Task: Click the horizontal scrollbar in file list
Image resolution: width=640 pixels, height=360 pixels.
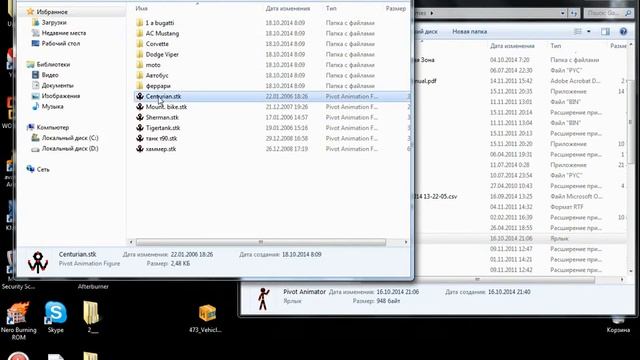Action: 261,242
